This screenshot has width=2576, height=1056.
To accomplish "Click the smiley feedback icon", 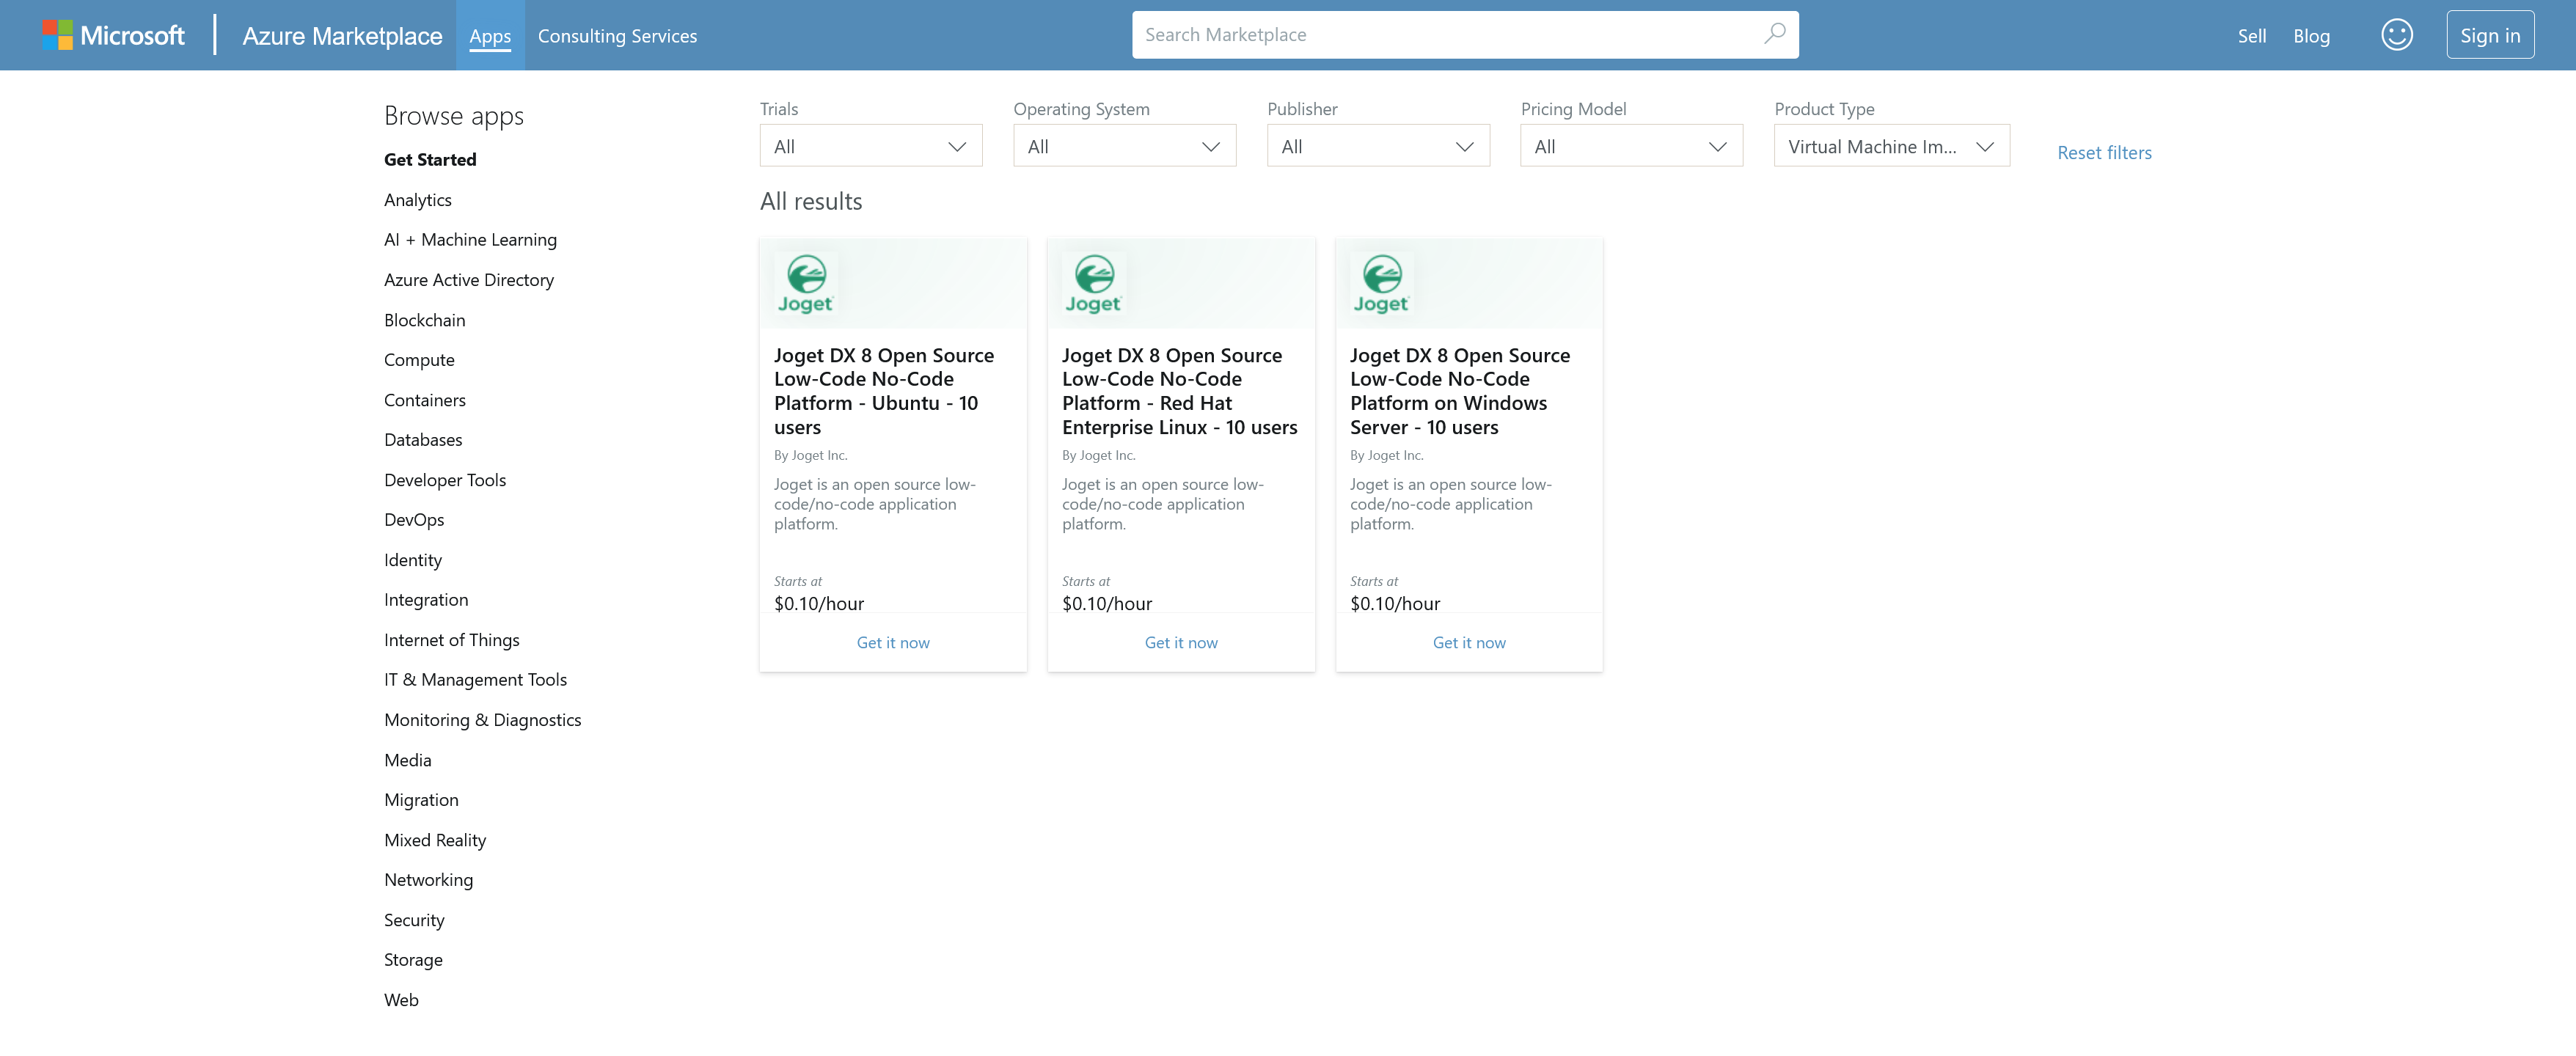I will click(x=2396, y=35).
